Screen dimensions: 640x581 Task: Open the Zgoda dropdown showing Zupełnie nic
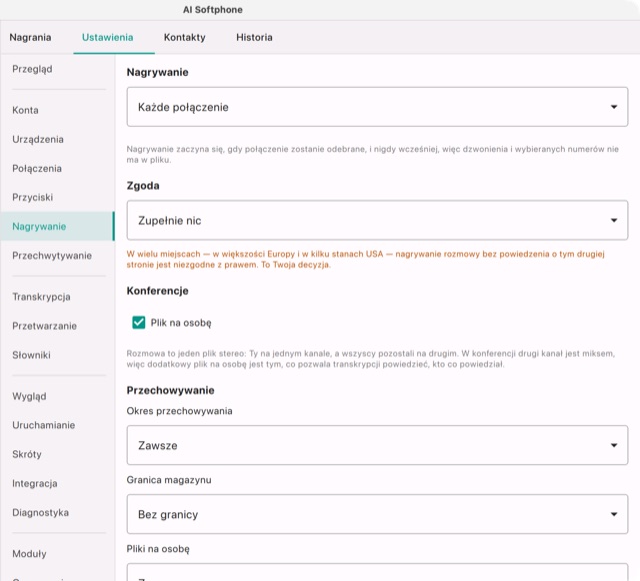377,220
